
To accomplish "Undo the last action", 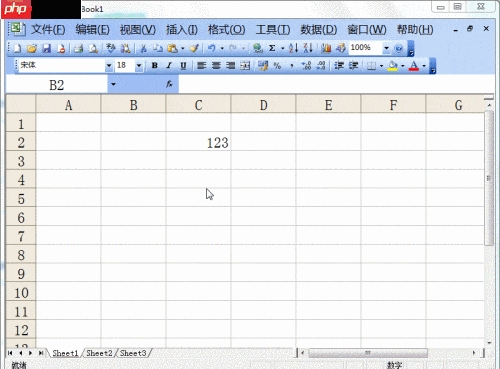I will coord(211,49).
